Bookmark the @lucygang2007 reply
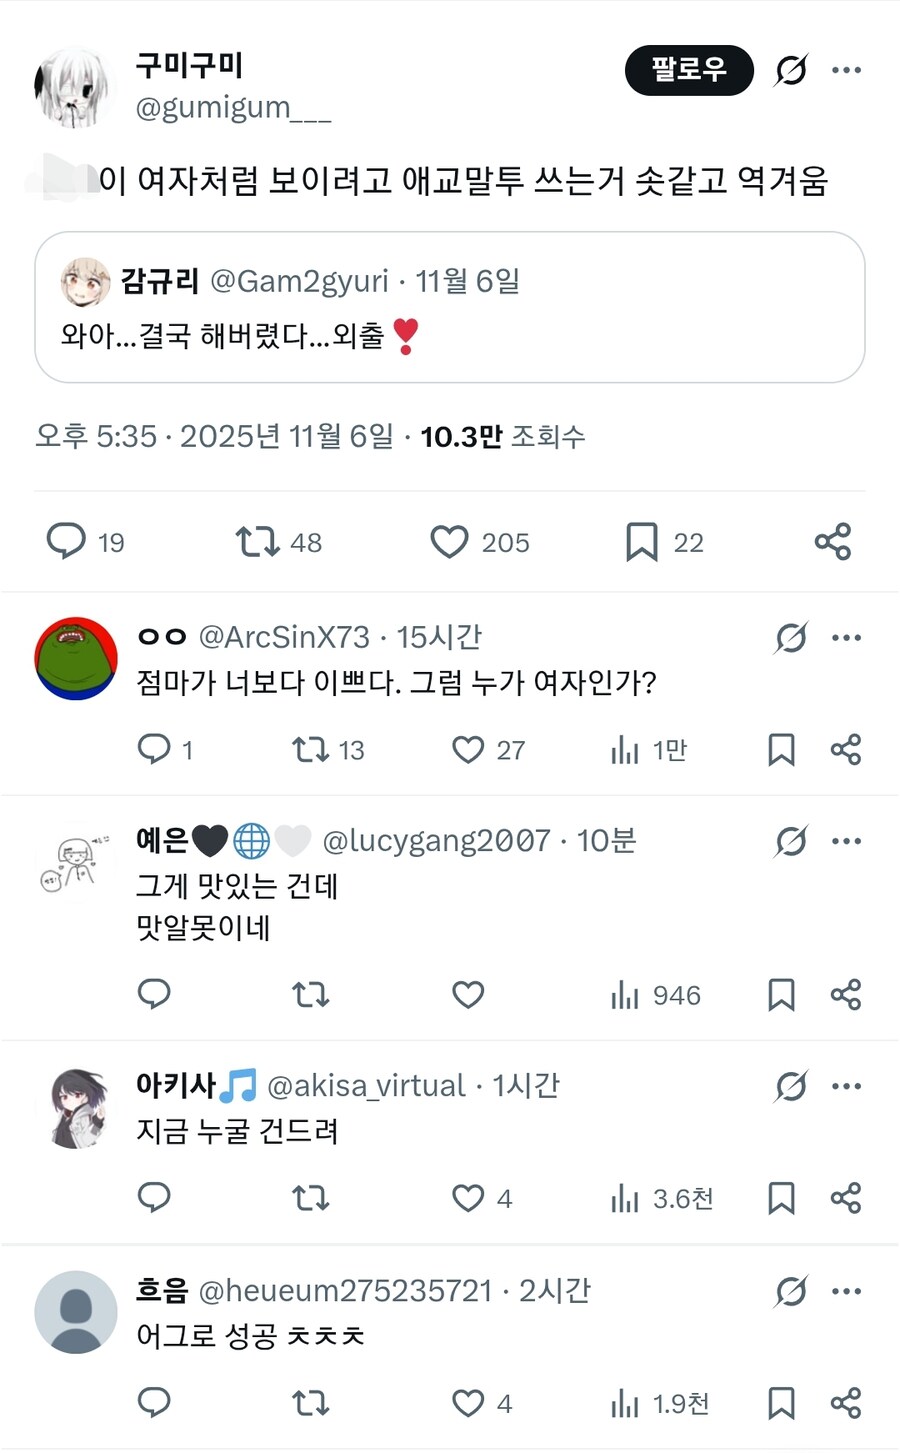 [x=781, y=995]
